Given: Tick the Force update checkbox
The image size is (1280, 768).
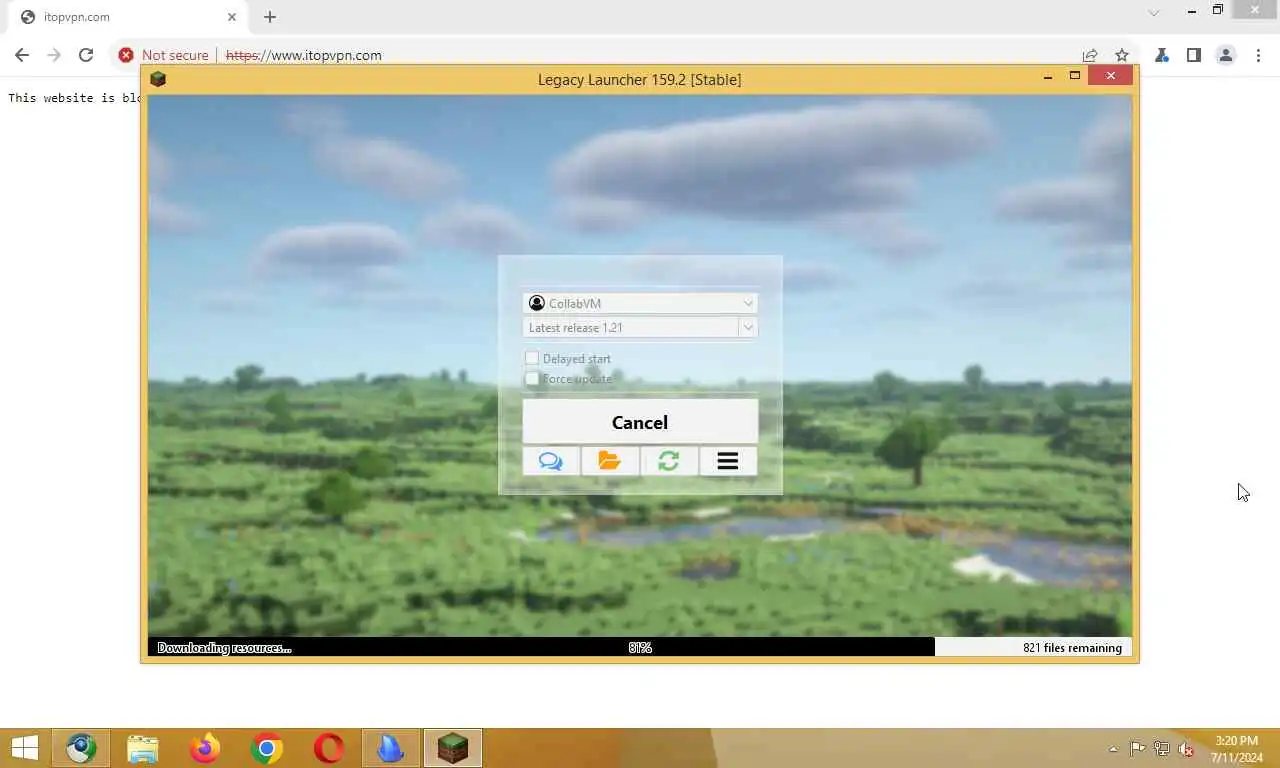Looking at the screenshot, I should (x=532, y=379).
